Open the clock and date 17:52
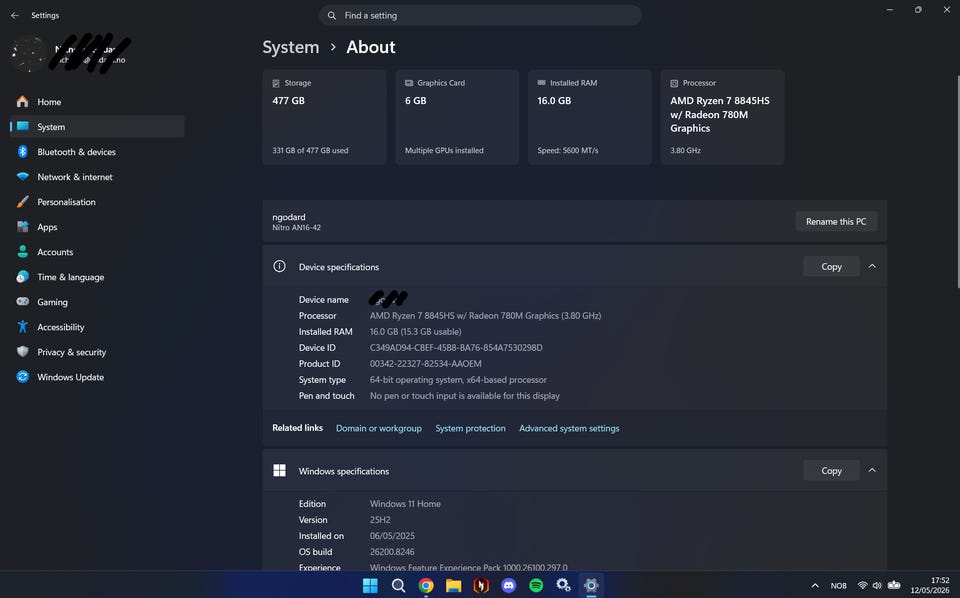 [x=930, y=585]
